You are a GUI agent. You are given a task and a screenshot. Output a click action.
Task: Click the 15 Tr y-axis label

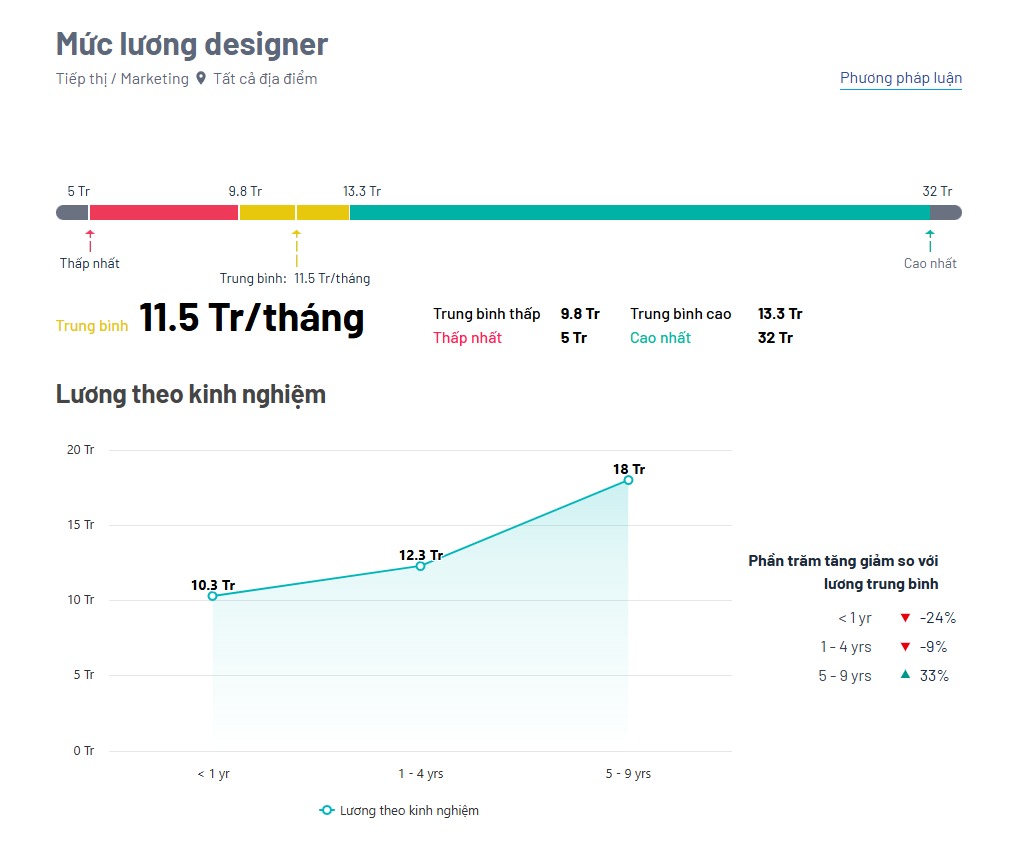click(x=81, y=525)
